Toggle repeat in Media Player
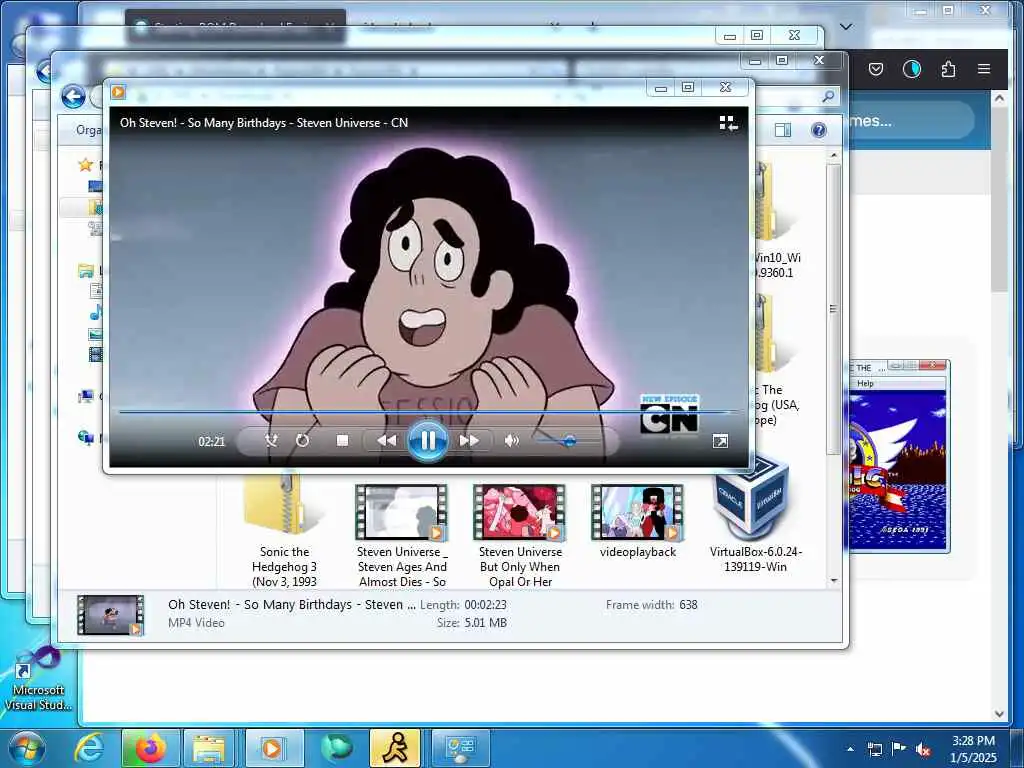The height and width of the screenshot is (768, 1024). (302, 441)
